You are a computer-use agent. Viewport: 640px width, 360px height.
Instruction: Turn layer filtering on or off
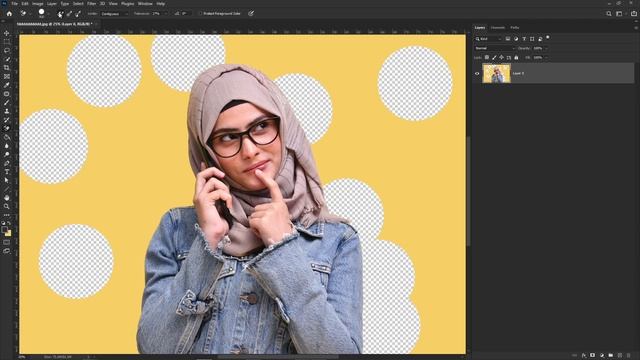tap(548, 38)
